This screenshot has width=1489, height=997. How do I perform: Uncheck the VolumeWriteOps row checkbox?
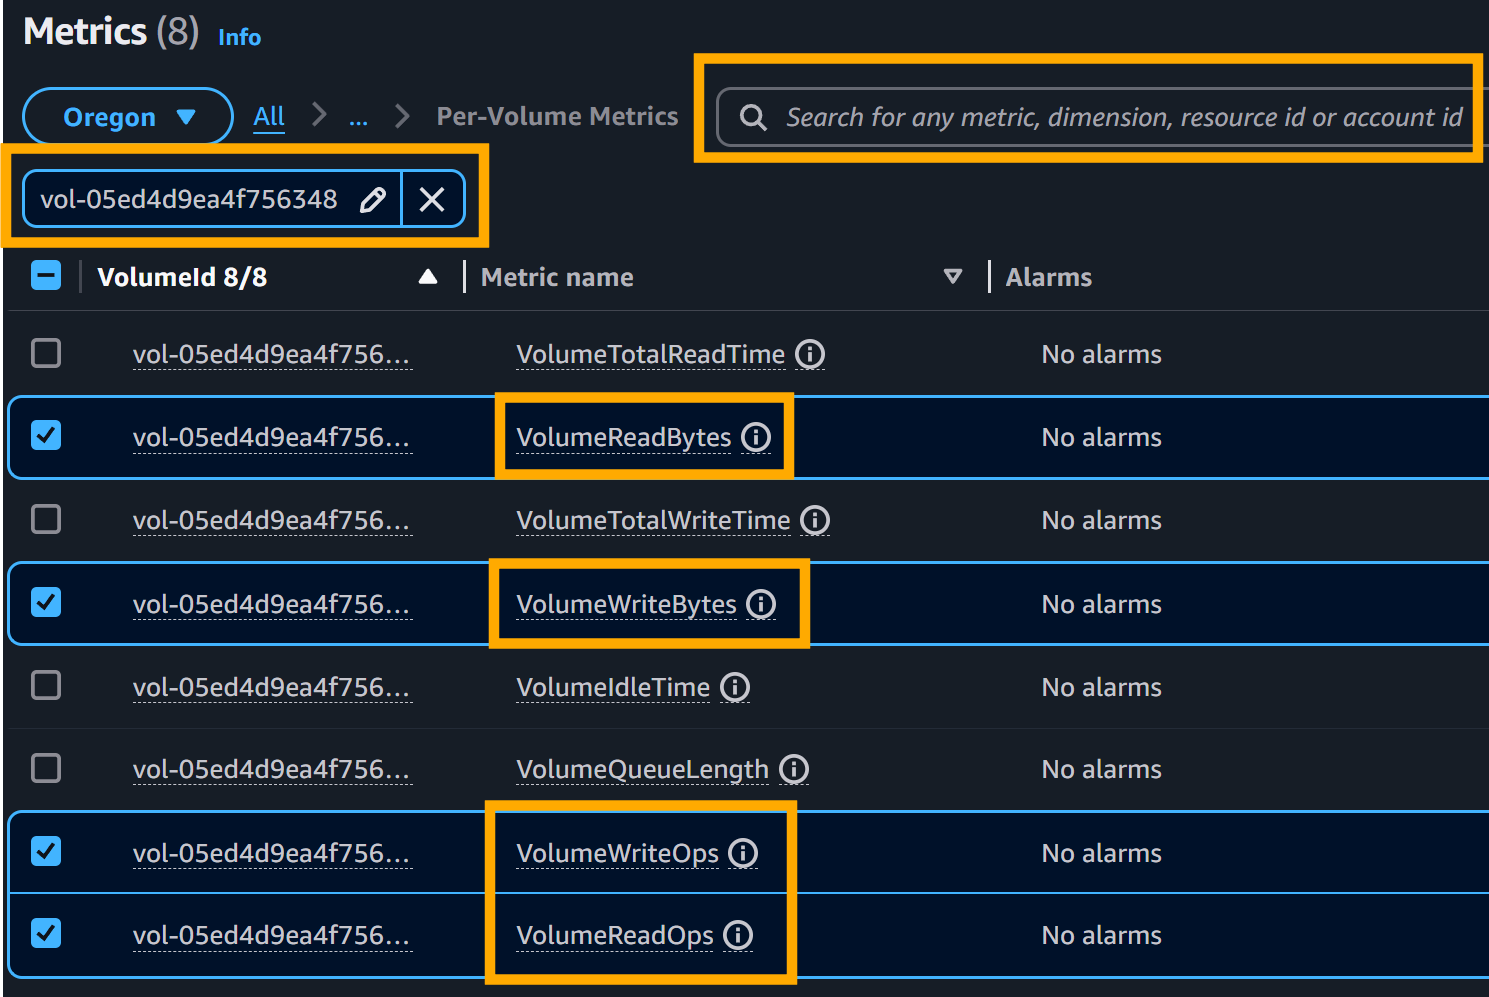(x=46, y=851)
